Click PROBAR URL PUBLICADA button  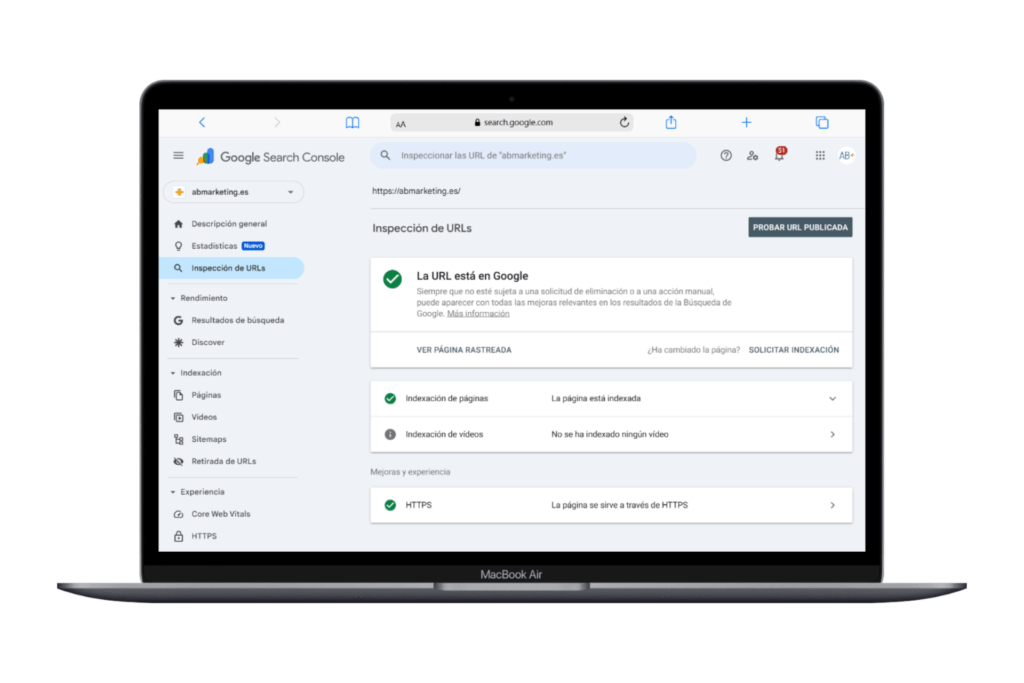(x=800, y=227)
